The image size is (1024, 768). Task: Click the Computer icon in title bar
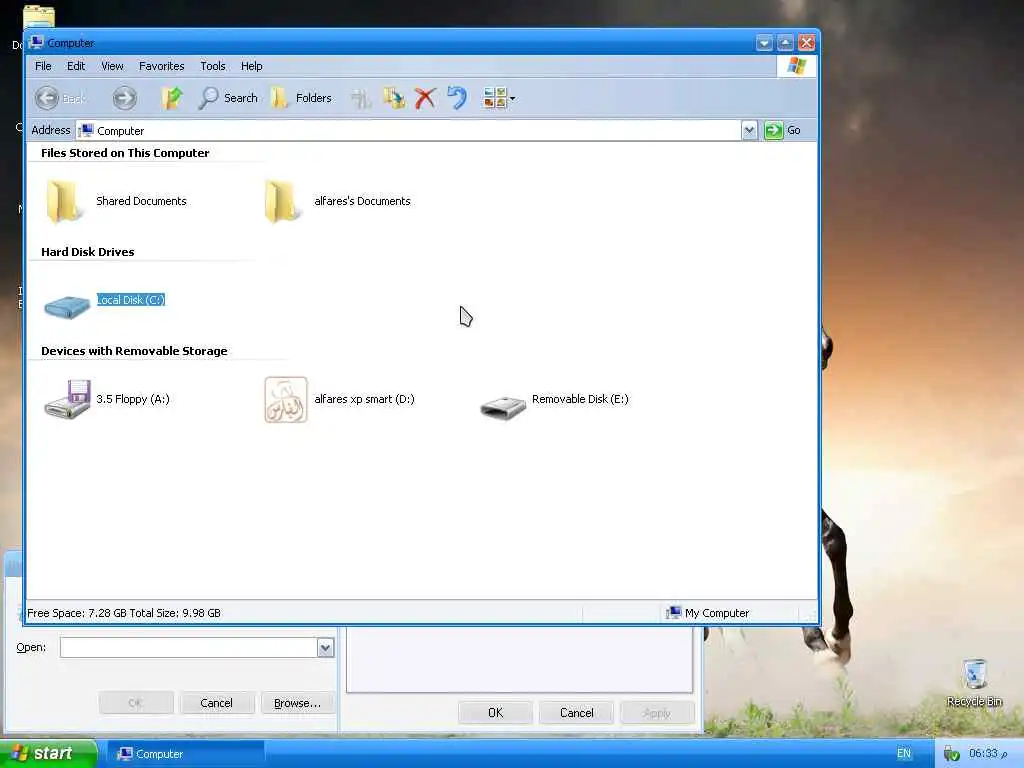coord(37,42)
